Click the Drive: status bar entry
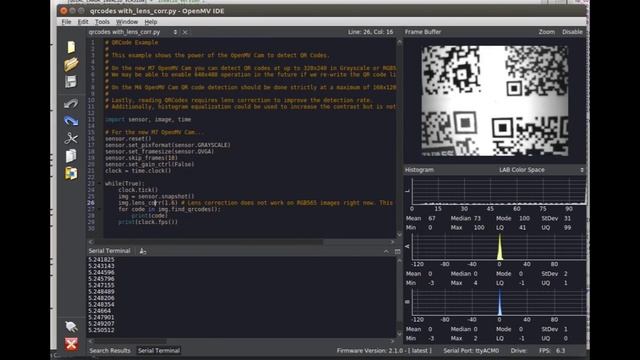The image size is (640, 360). click(518, 350)
